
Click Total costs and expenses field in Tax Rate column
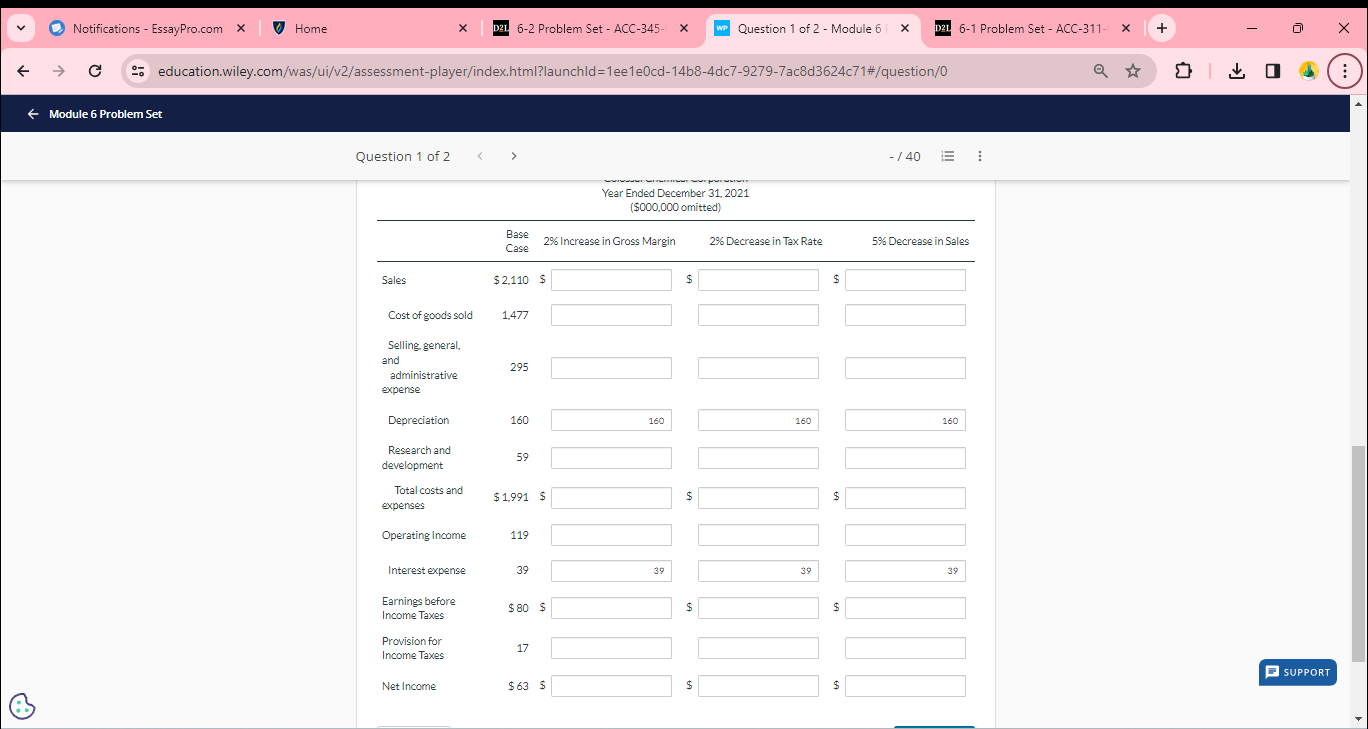(x=758, y=498)
